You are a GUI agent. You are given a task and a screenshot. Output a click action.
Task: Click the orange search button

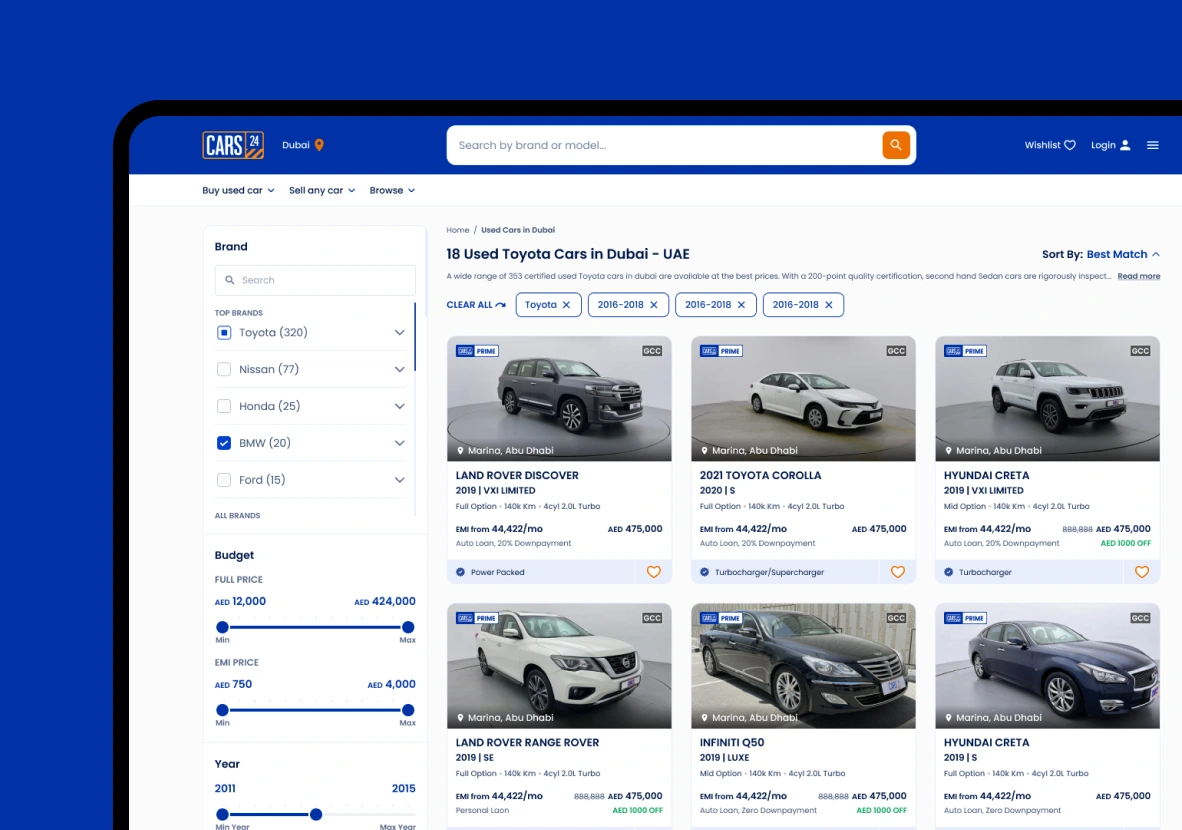(x=896, y=145)
